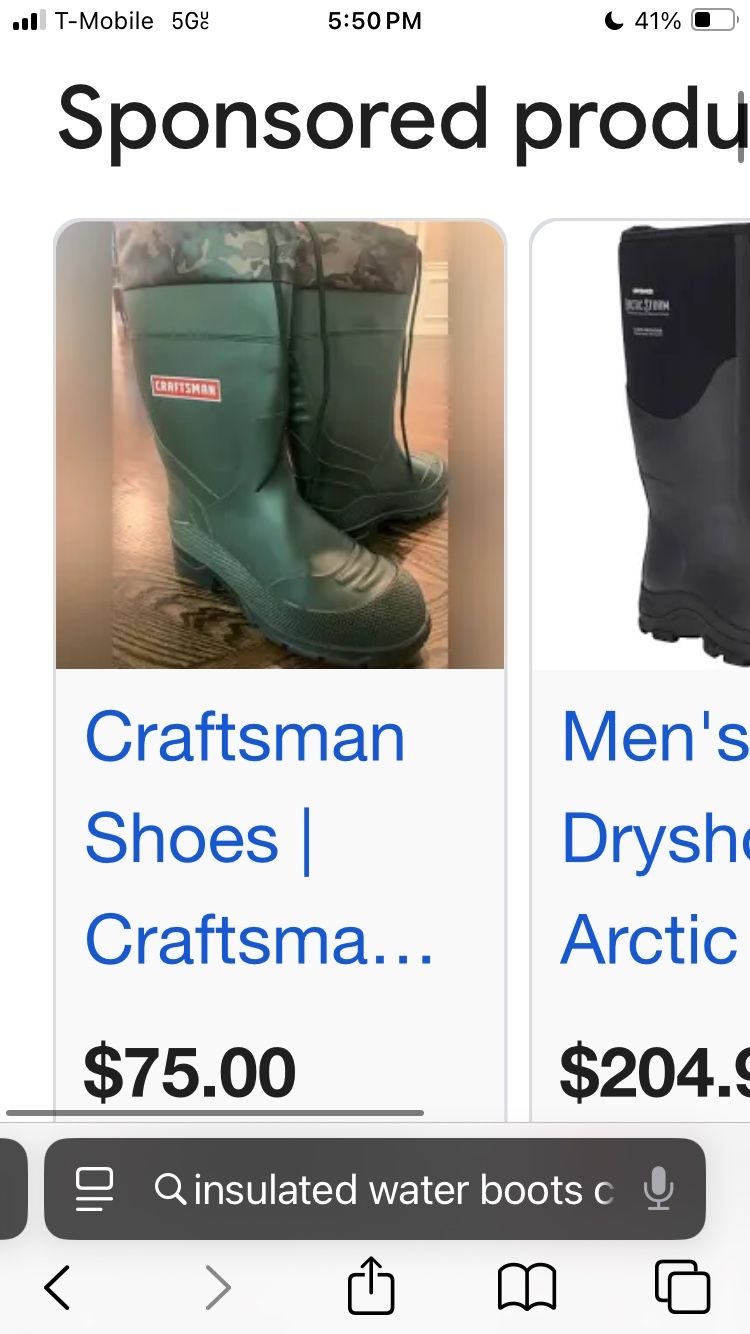Open the share sheet icon

point(371,1284)
